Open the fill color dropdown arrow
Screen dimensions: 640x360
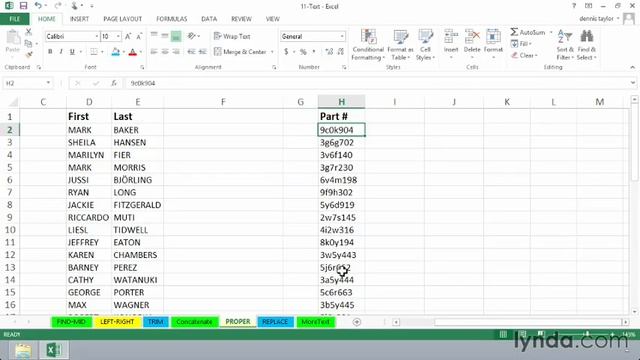tap(123, 52)
